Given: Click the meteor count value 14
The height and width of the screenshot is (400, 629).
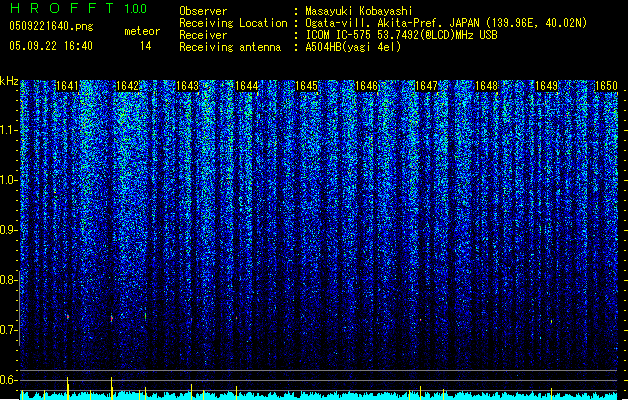Looking at the screenshot, I should coord(146,46).
